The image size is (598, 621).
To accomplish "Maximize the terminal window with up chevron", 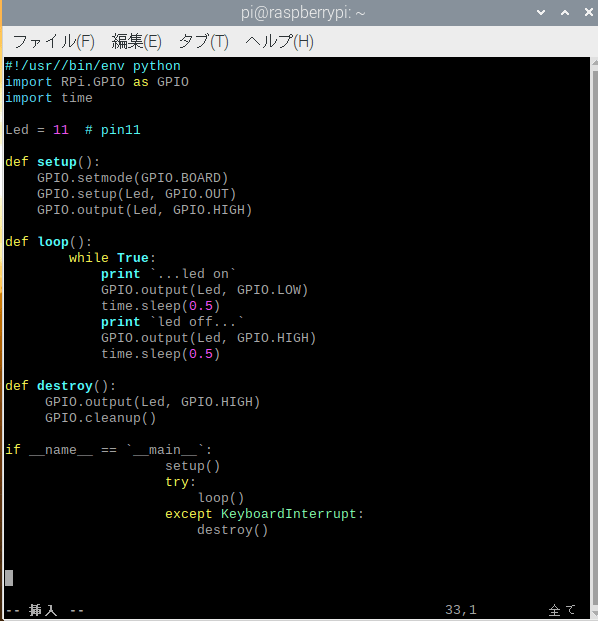I will point(565,13).
